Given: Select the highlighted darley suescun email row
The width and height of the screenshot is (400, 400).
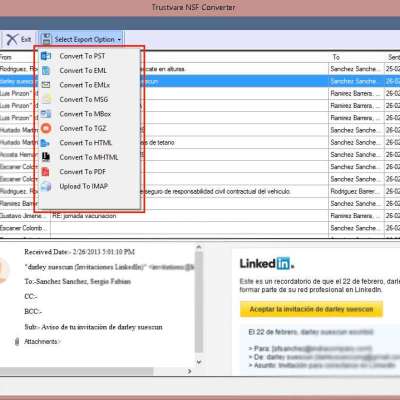Looking at the screenshot, I should click(200, 81).
